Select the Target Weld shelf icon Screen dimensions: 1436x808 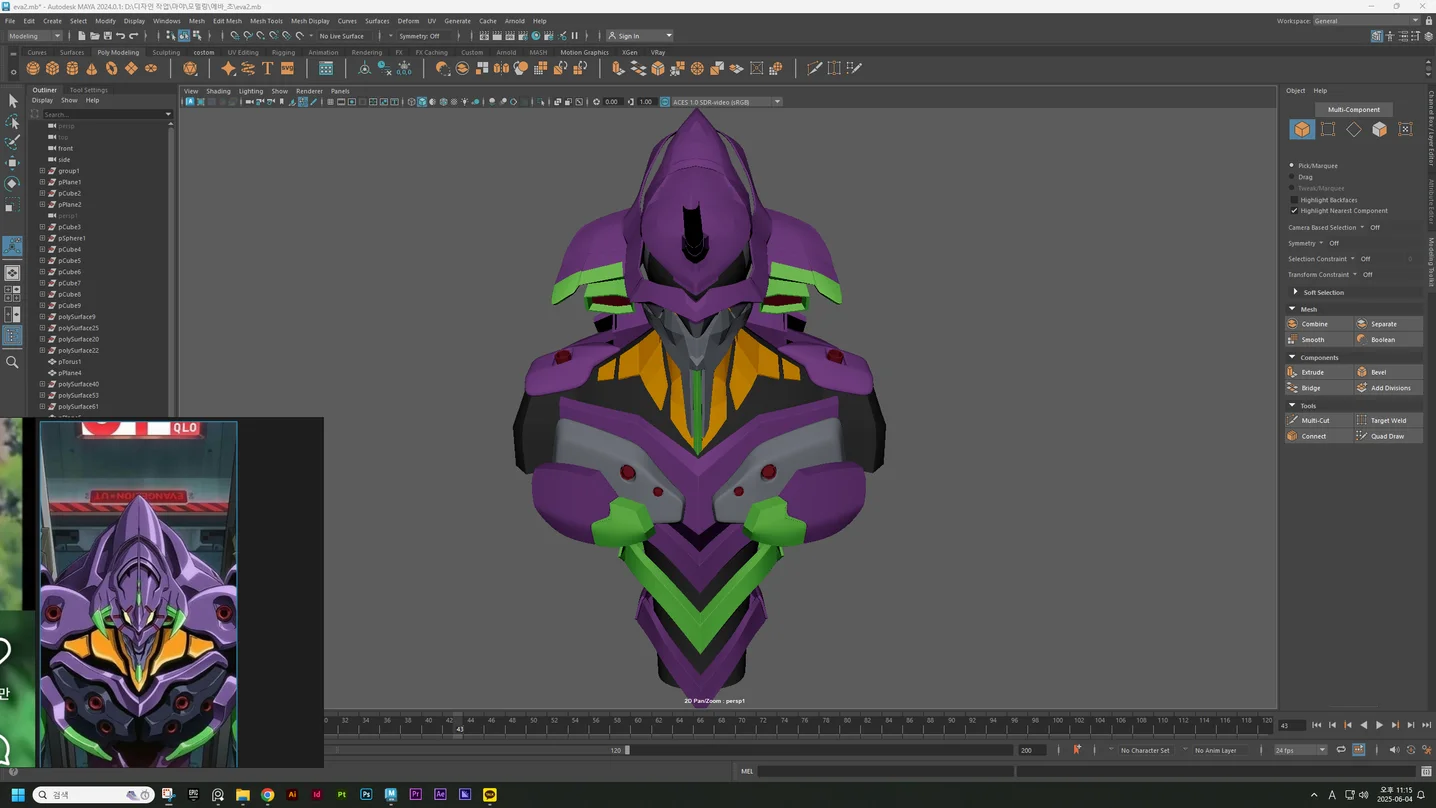click(834, 68)
